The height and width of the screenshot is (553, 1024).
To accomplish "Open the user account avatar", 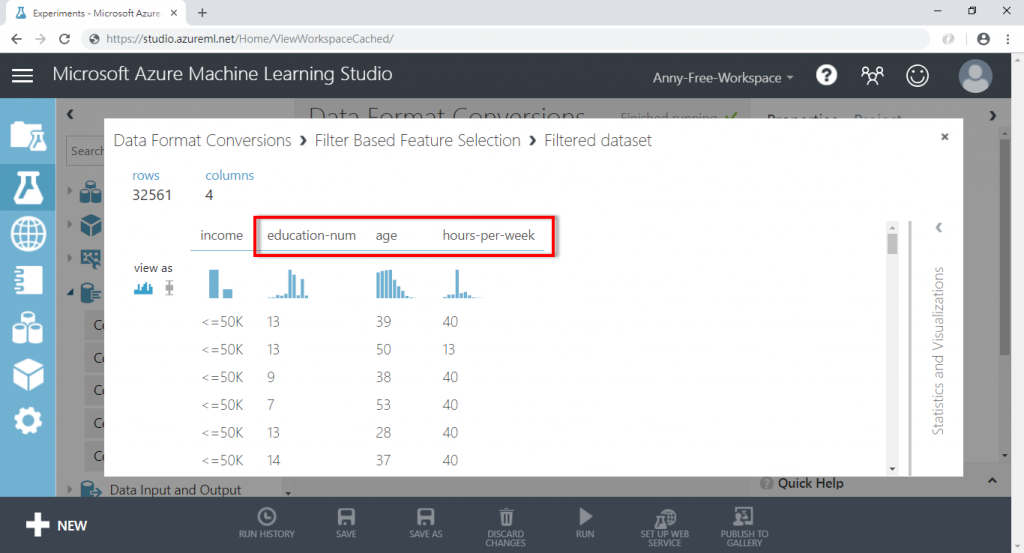I will coord(975,76).
